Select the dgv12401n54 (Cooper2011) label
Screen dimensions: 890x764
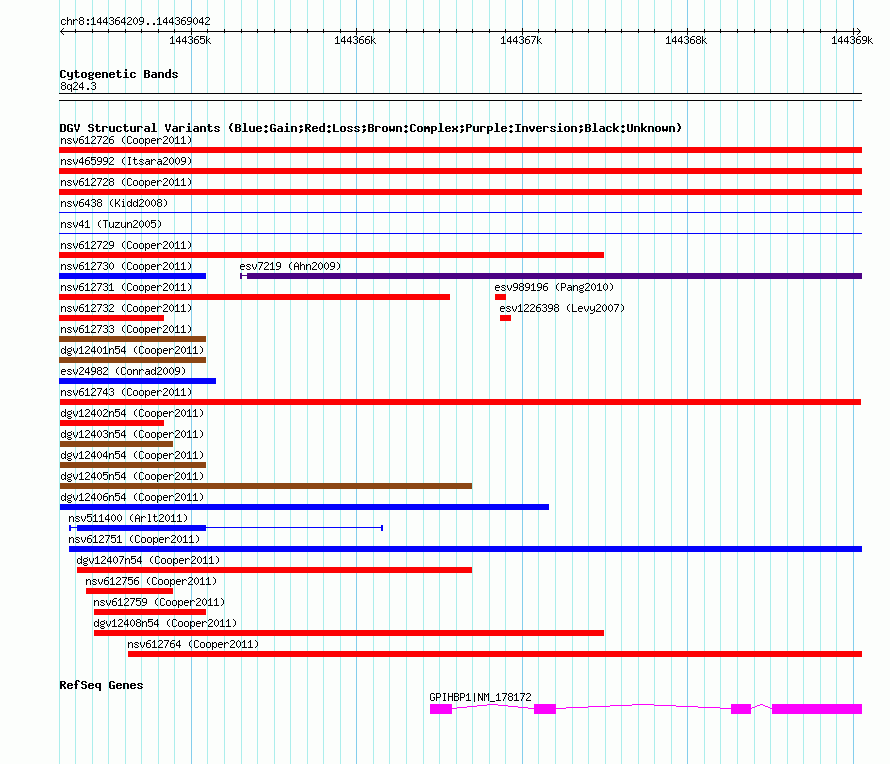[x=132, y=350]
